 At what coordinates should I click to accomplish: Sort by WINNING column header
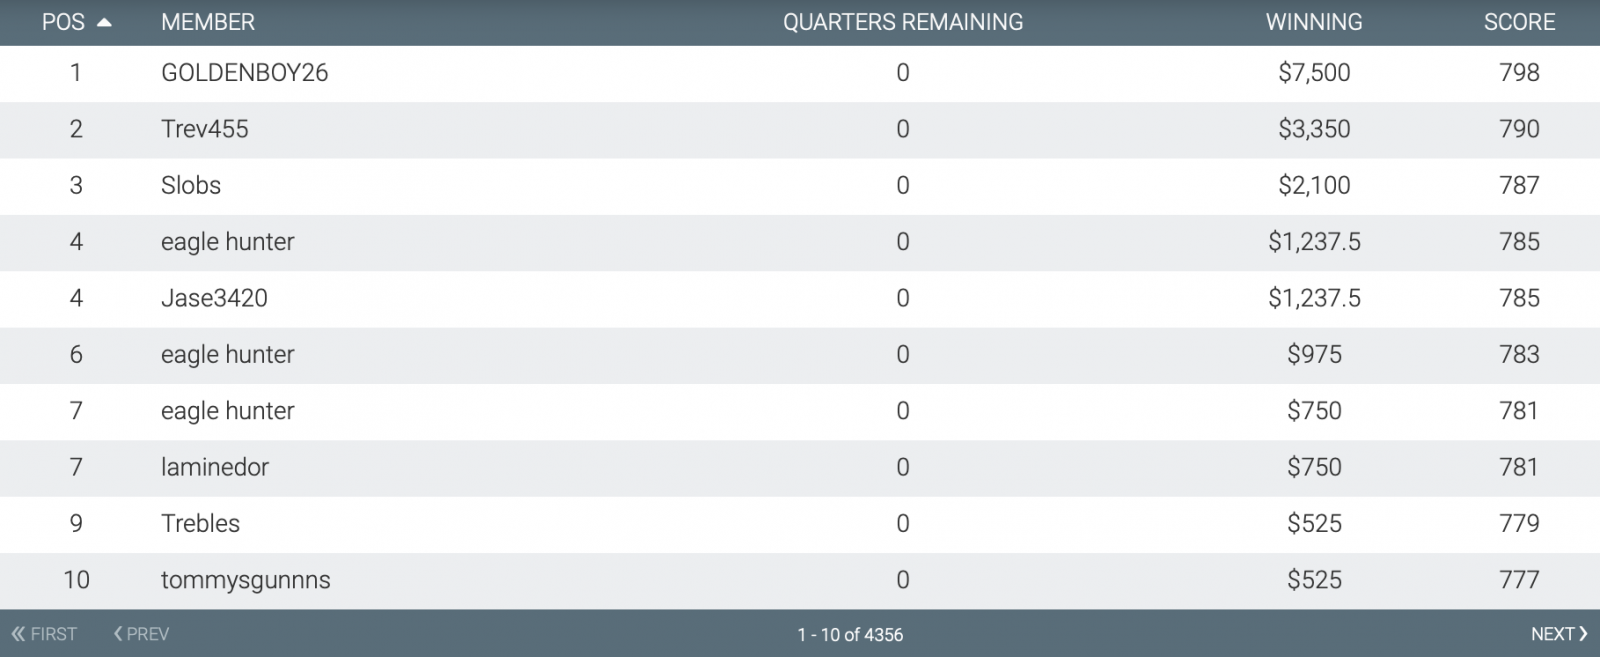pyautogui.click(x=1314, y=22)
